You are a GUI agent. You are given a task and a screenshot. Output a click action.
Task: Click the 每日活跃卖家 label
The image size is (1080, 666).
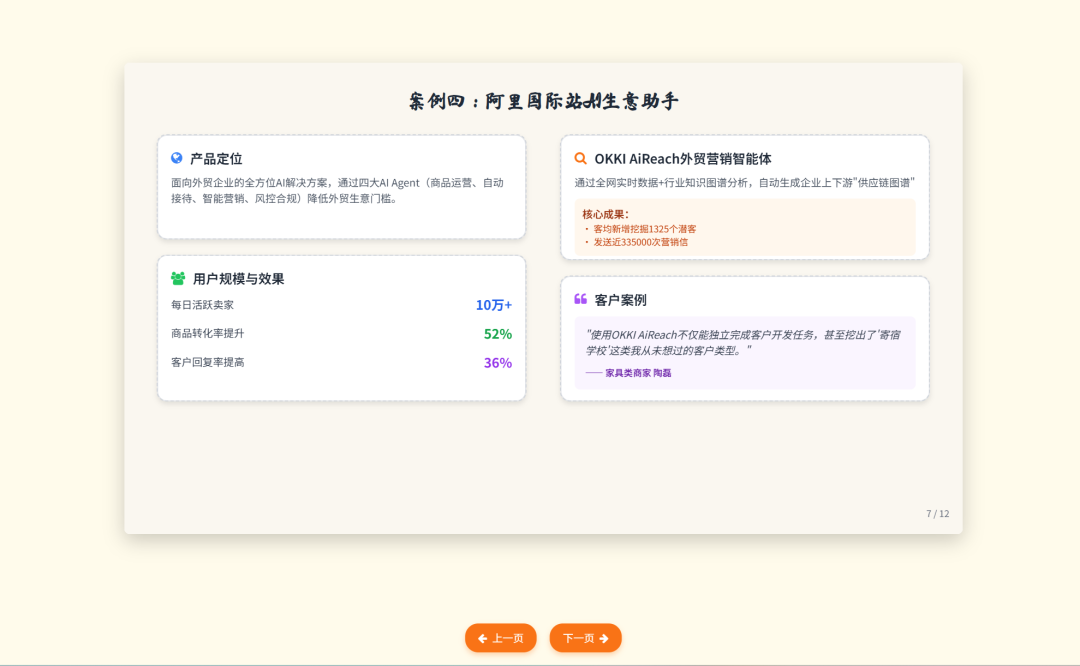click(202, 304)
